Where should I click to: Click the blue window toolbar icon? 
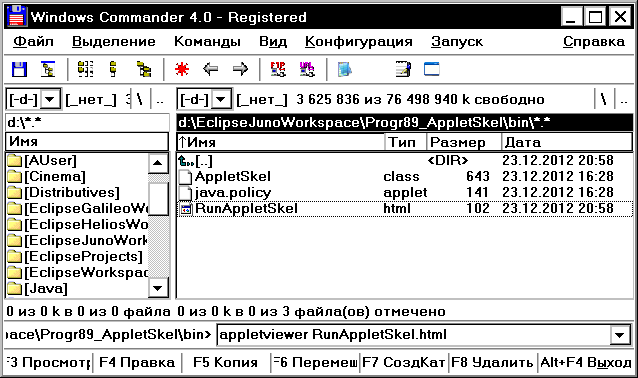[432, 70]
